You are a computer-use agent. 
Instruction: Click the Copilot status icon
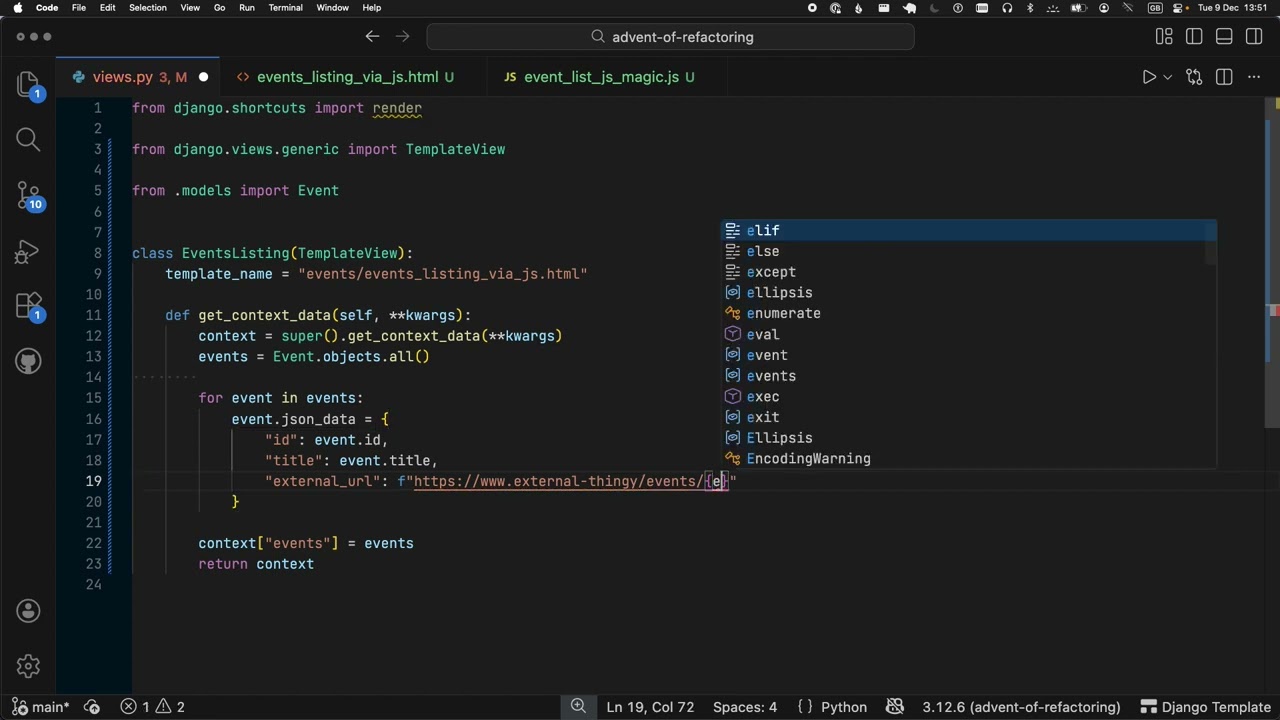pyautogui.click(x=896, y=707)
